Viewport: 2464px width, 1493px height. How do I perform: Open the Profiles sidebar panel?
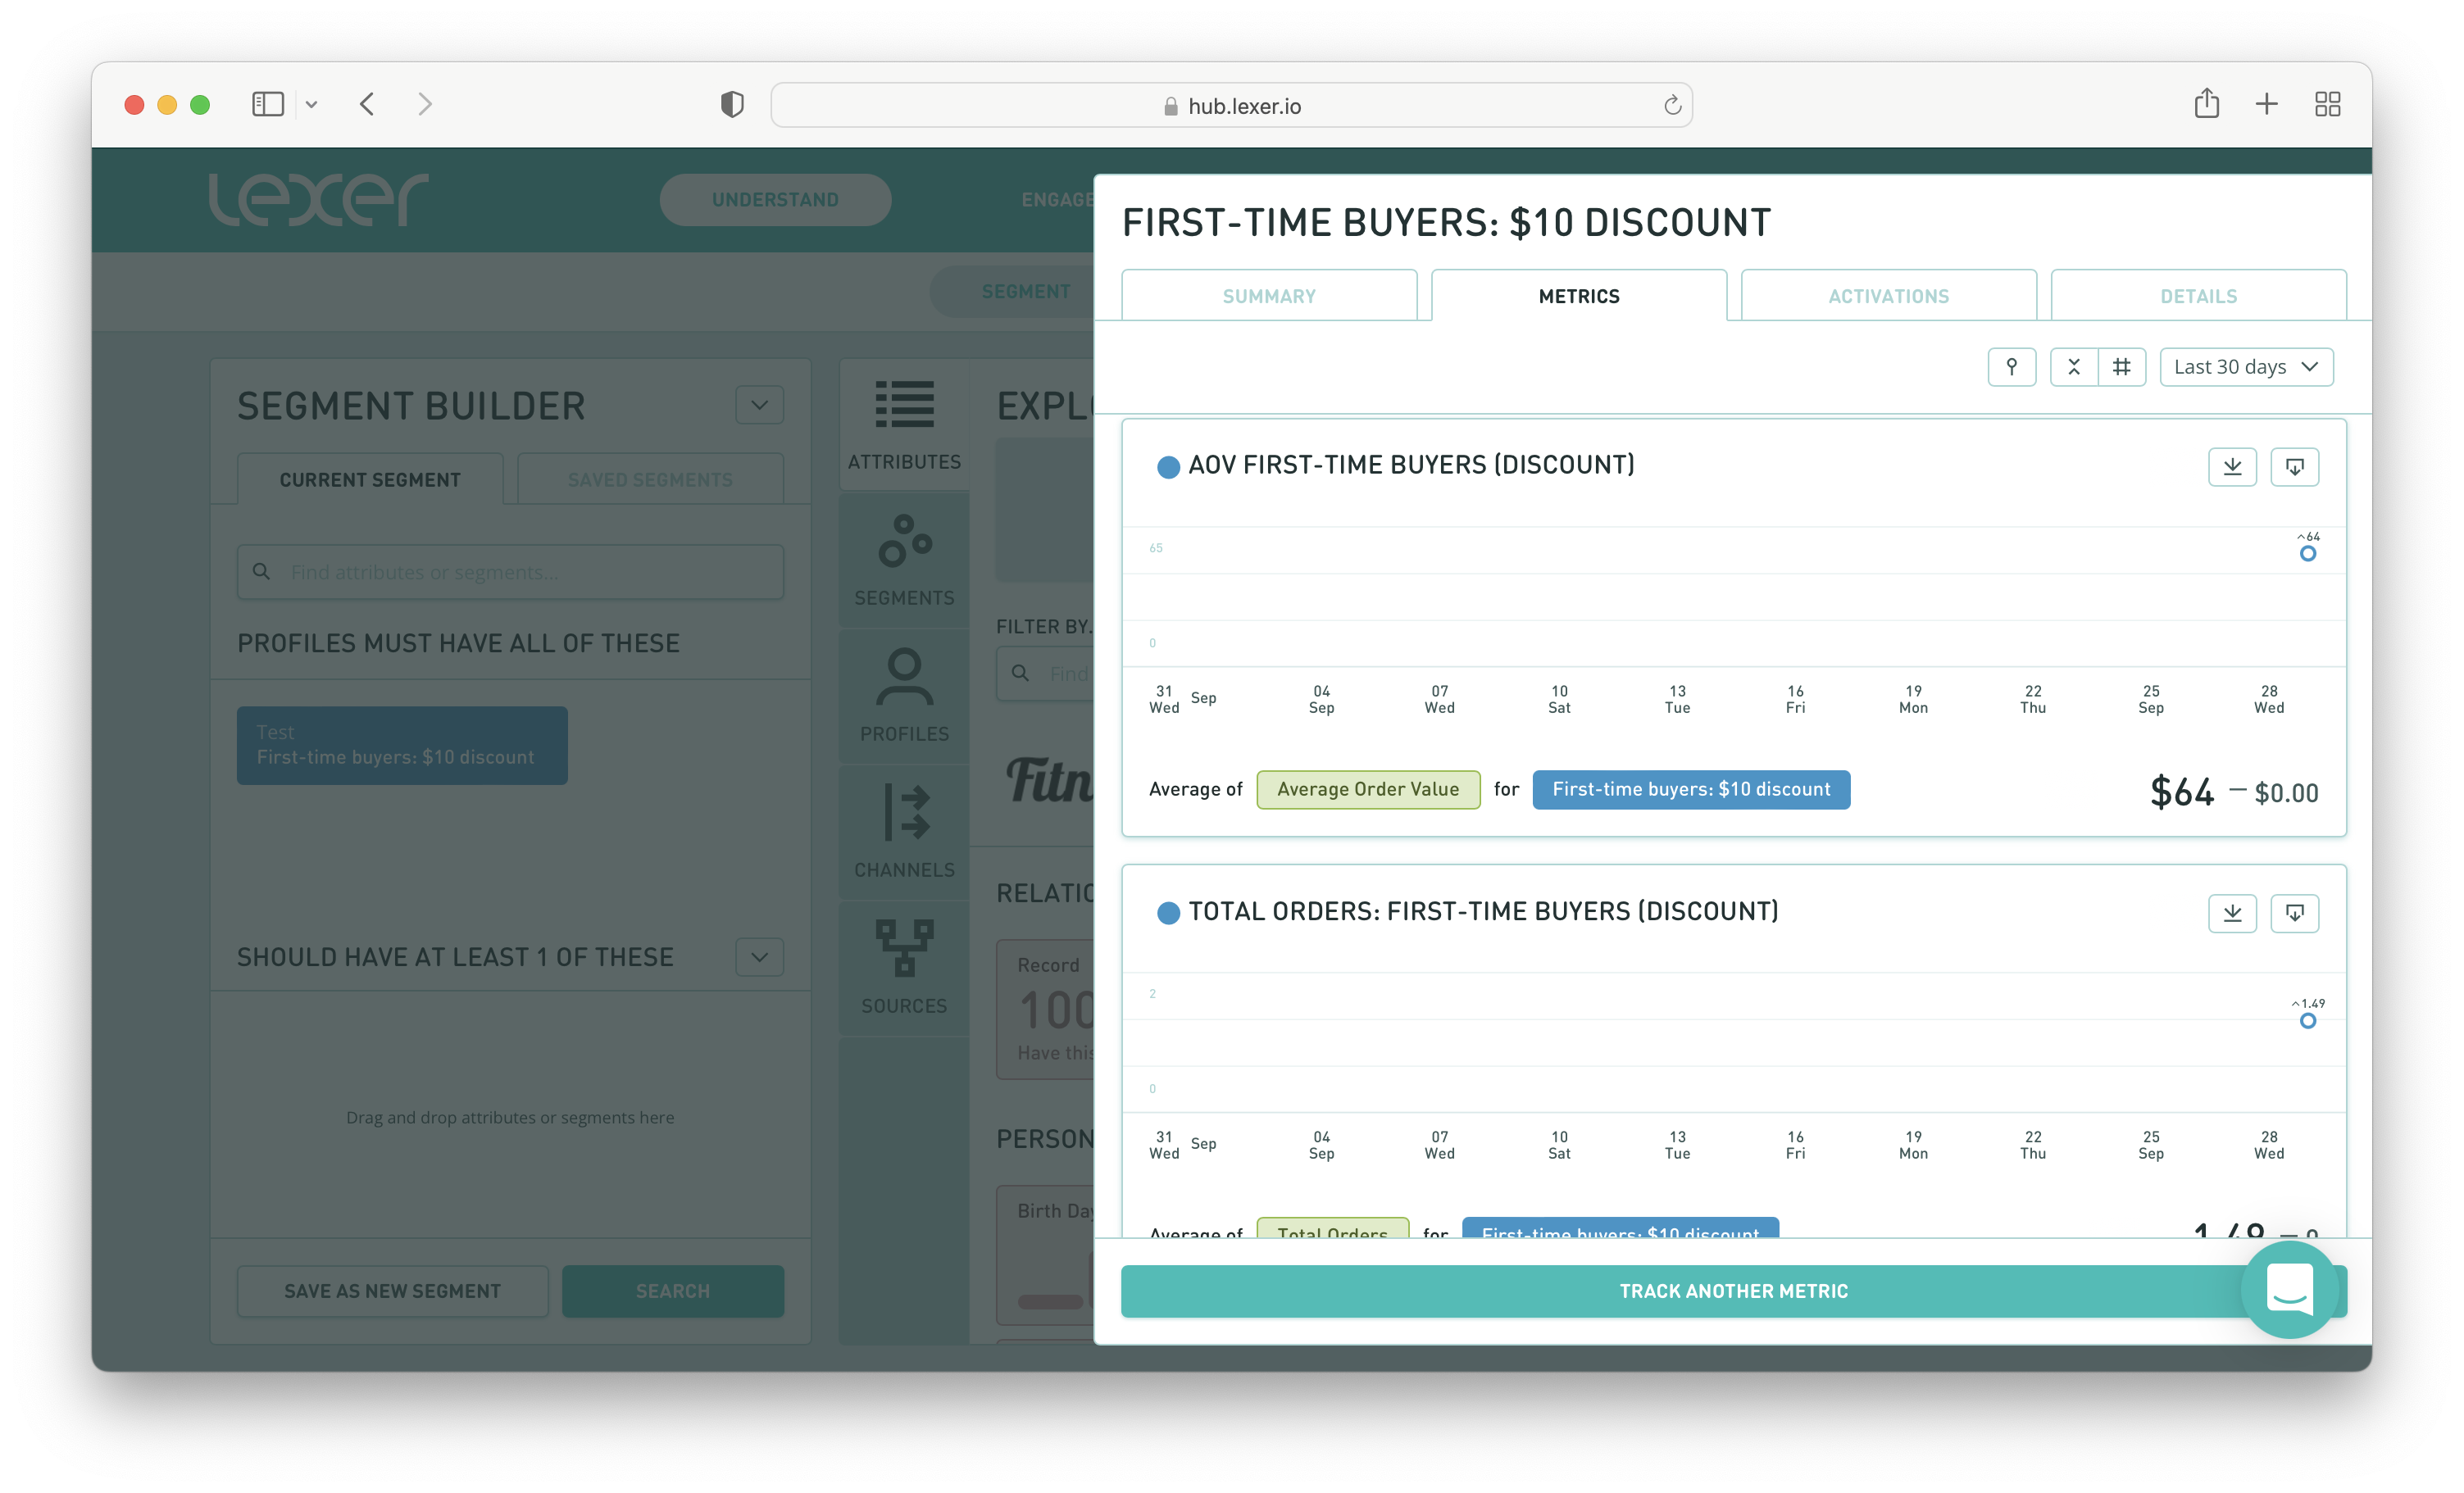(904, 696)
